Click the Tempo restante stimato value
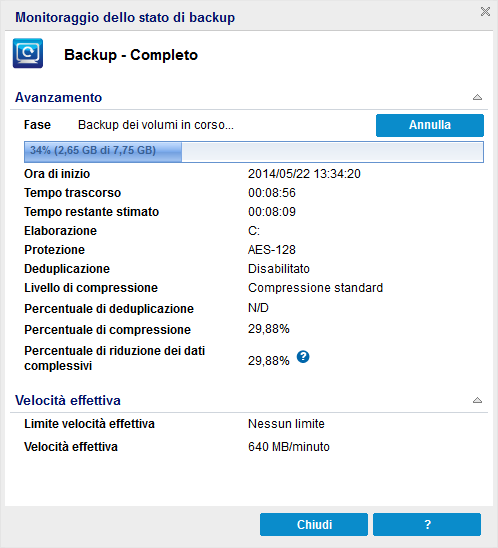This screenshot has width=498, height=548. coord(272,211)
